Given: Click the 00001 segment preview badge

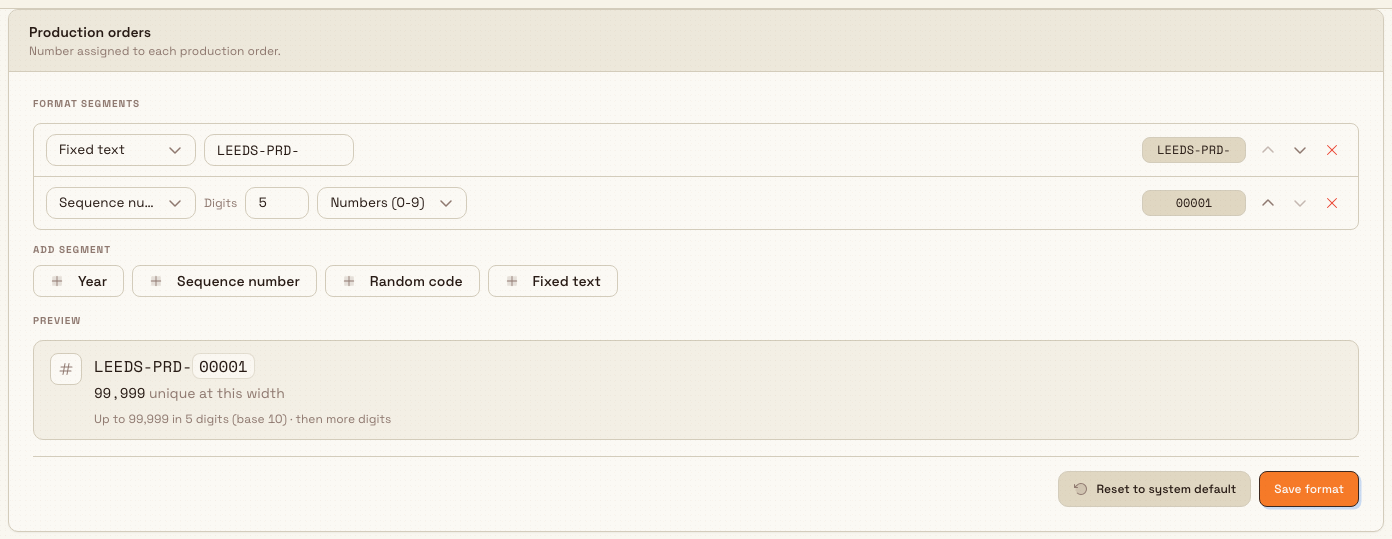Looking at the screenshot, I should tap(1194, 203).
